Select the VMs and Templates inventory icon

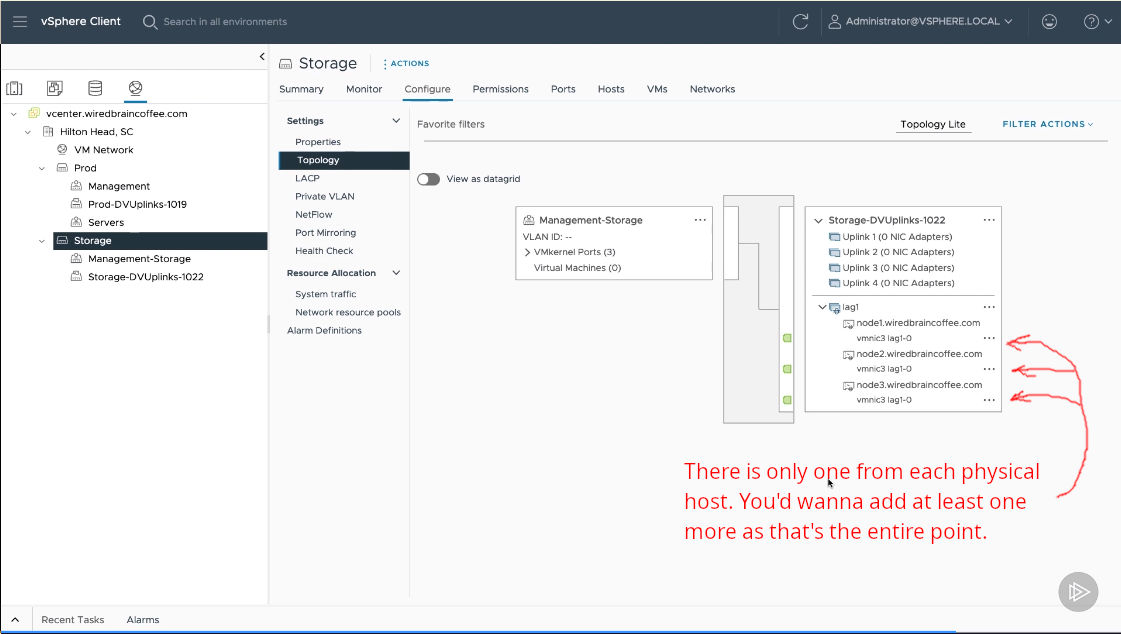(55, 89)
